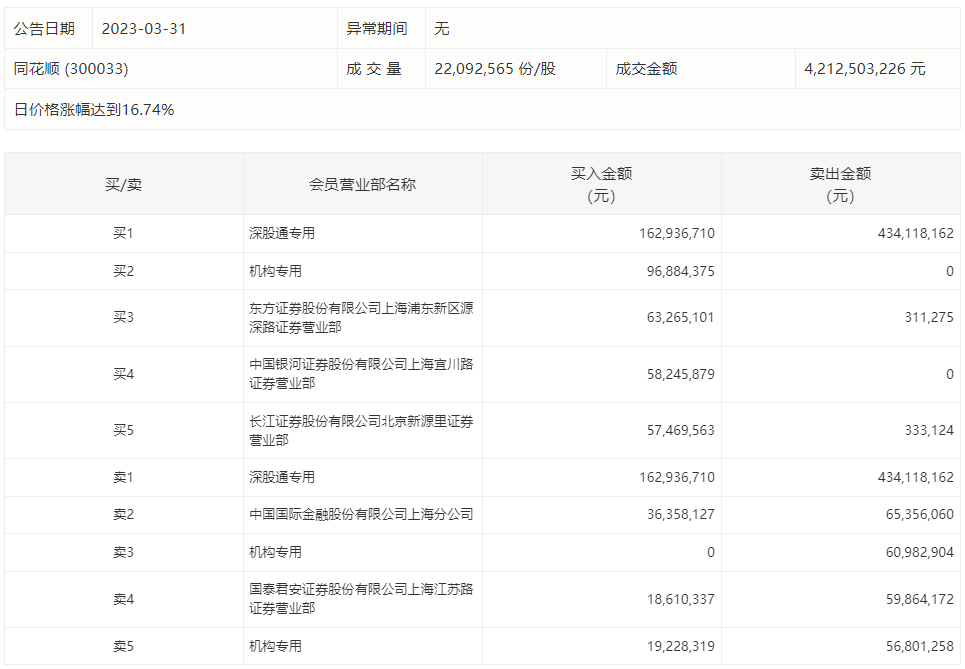
Task: Click the 买3 row label
Action: pyautogui.click(x=123, y=318)
